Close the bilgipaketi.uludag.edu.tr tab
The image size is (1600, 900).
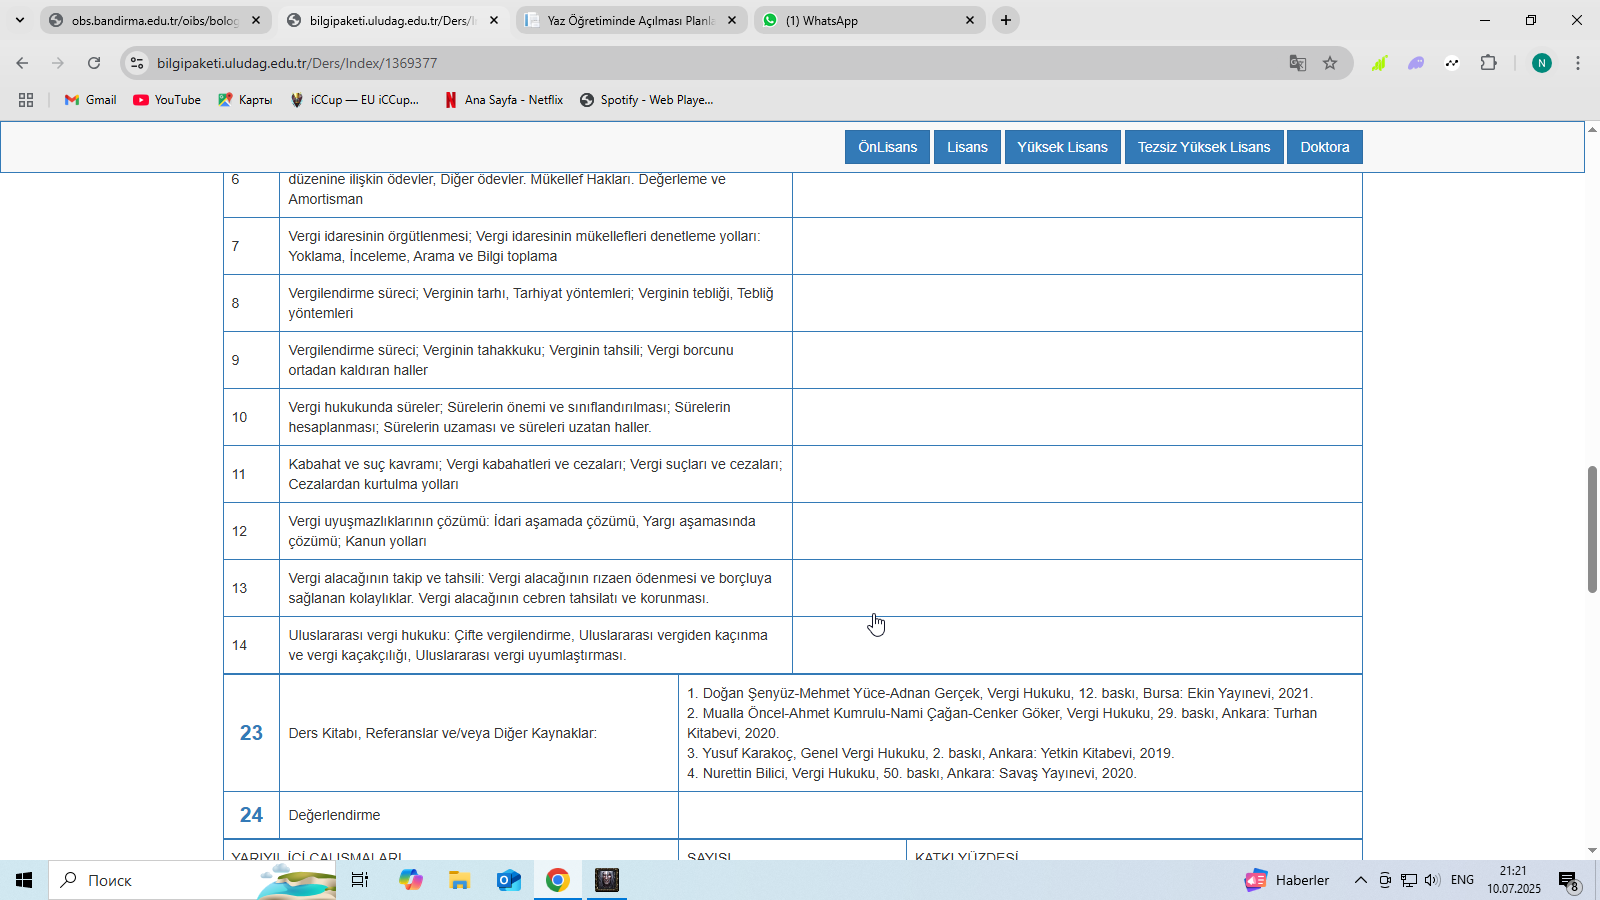coord(494,20)
